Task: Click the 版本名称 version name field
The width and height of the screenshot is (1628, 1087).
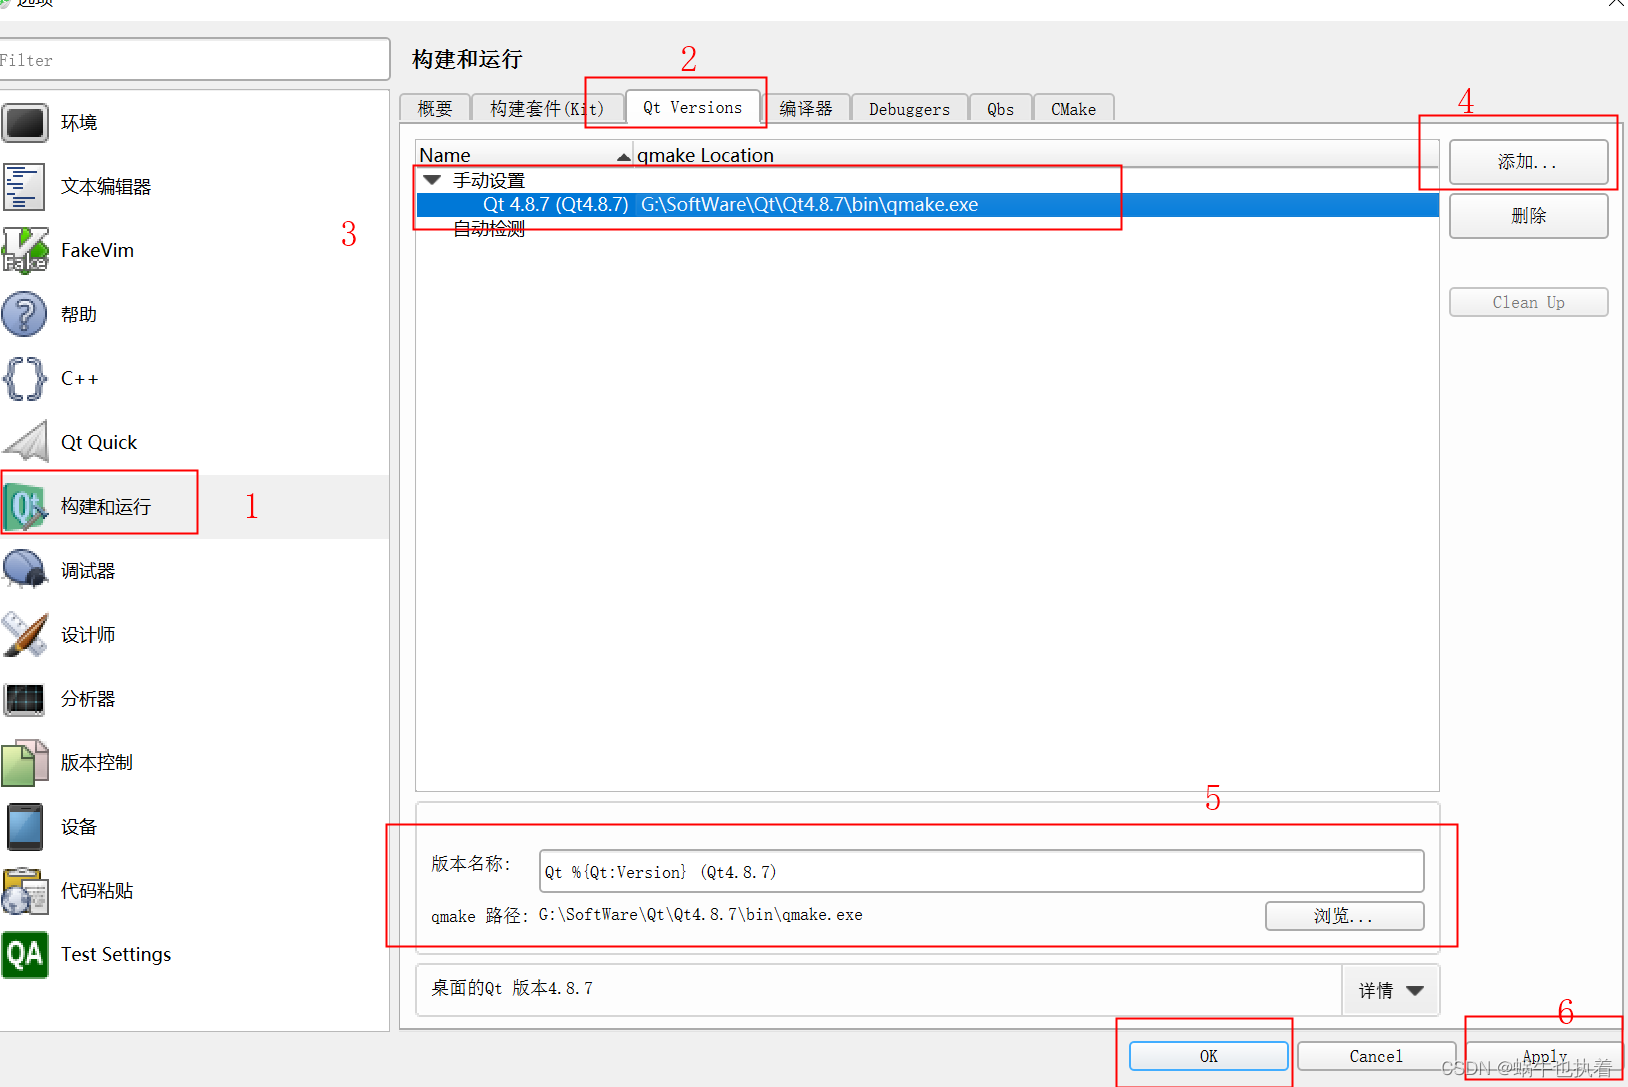Action: 981,871
